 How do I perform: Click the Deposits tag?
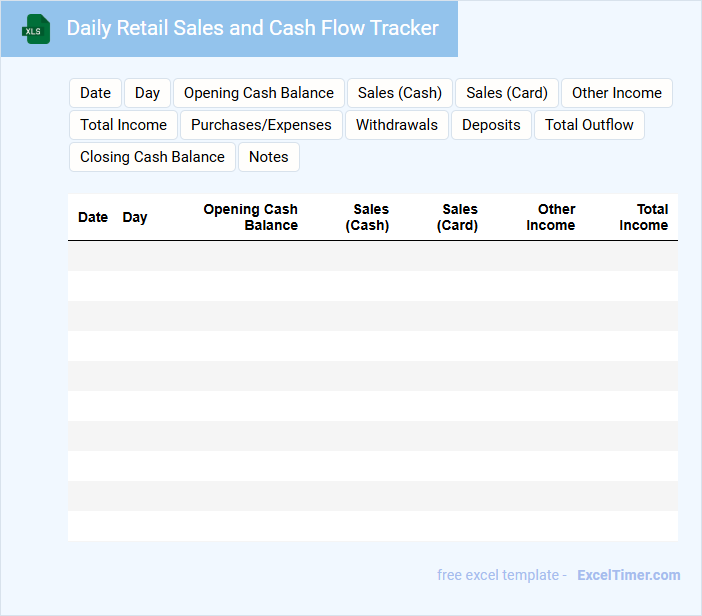coord(491,125)
